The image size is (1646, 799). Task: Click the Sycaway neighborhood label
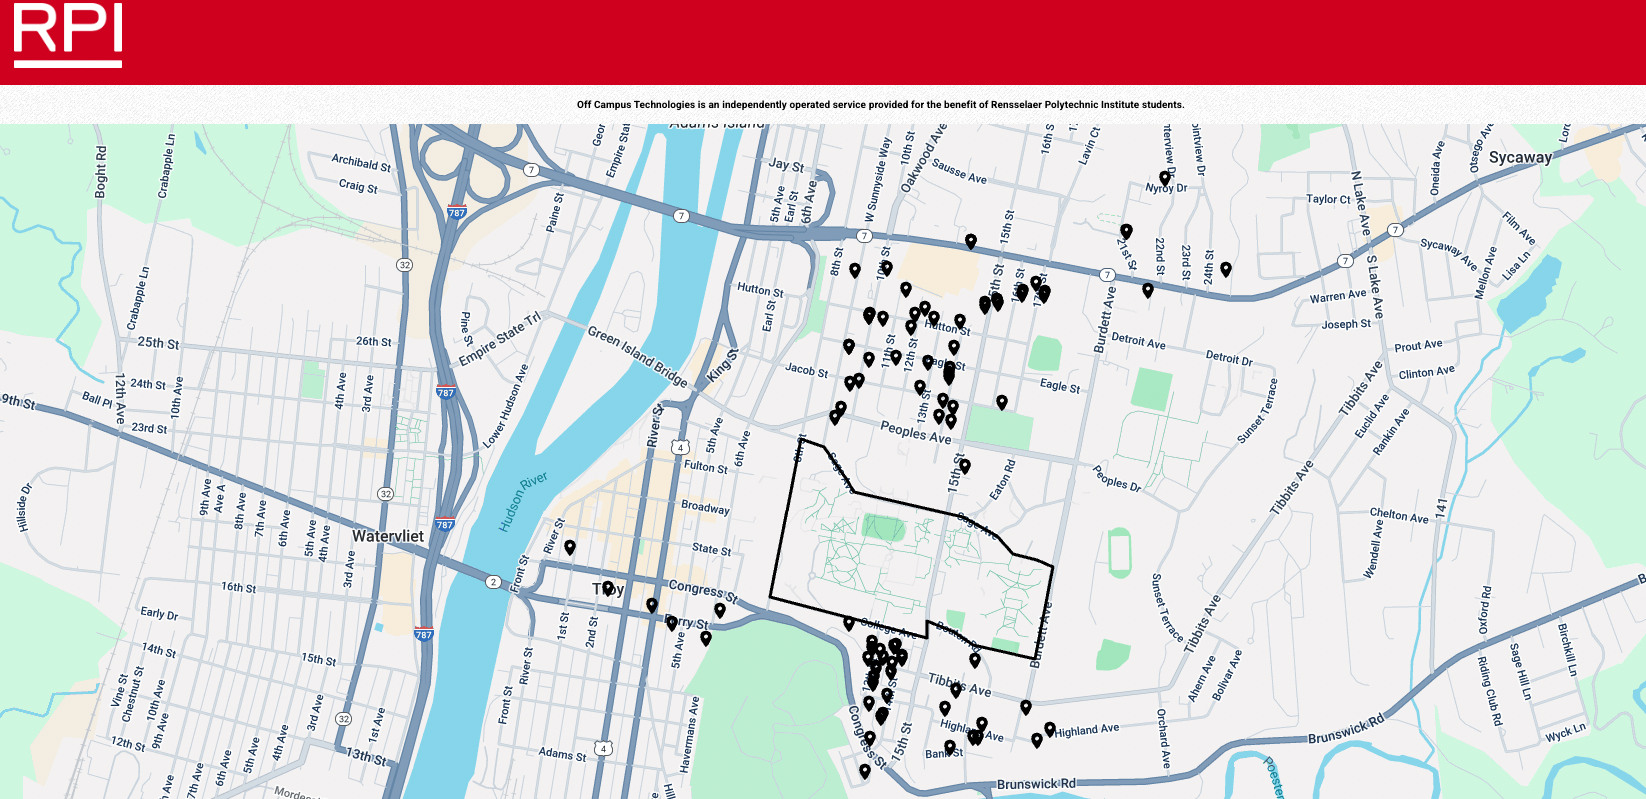(1520, 157)
